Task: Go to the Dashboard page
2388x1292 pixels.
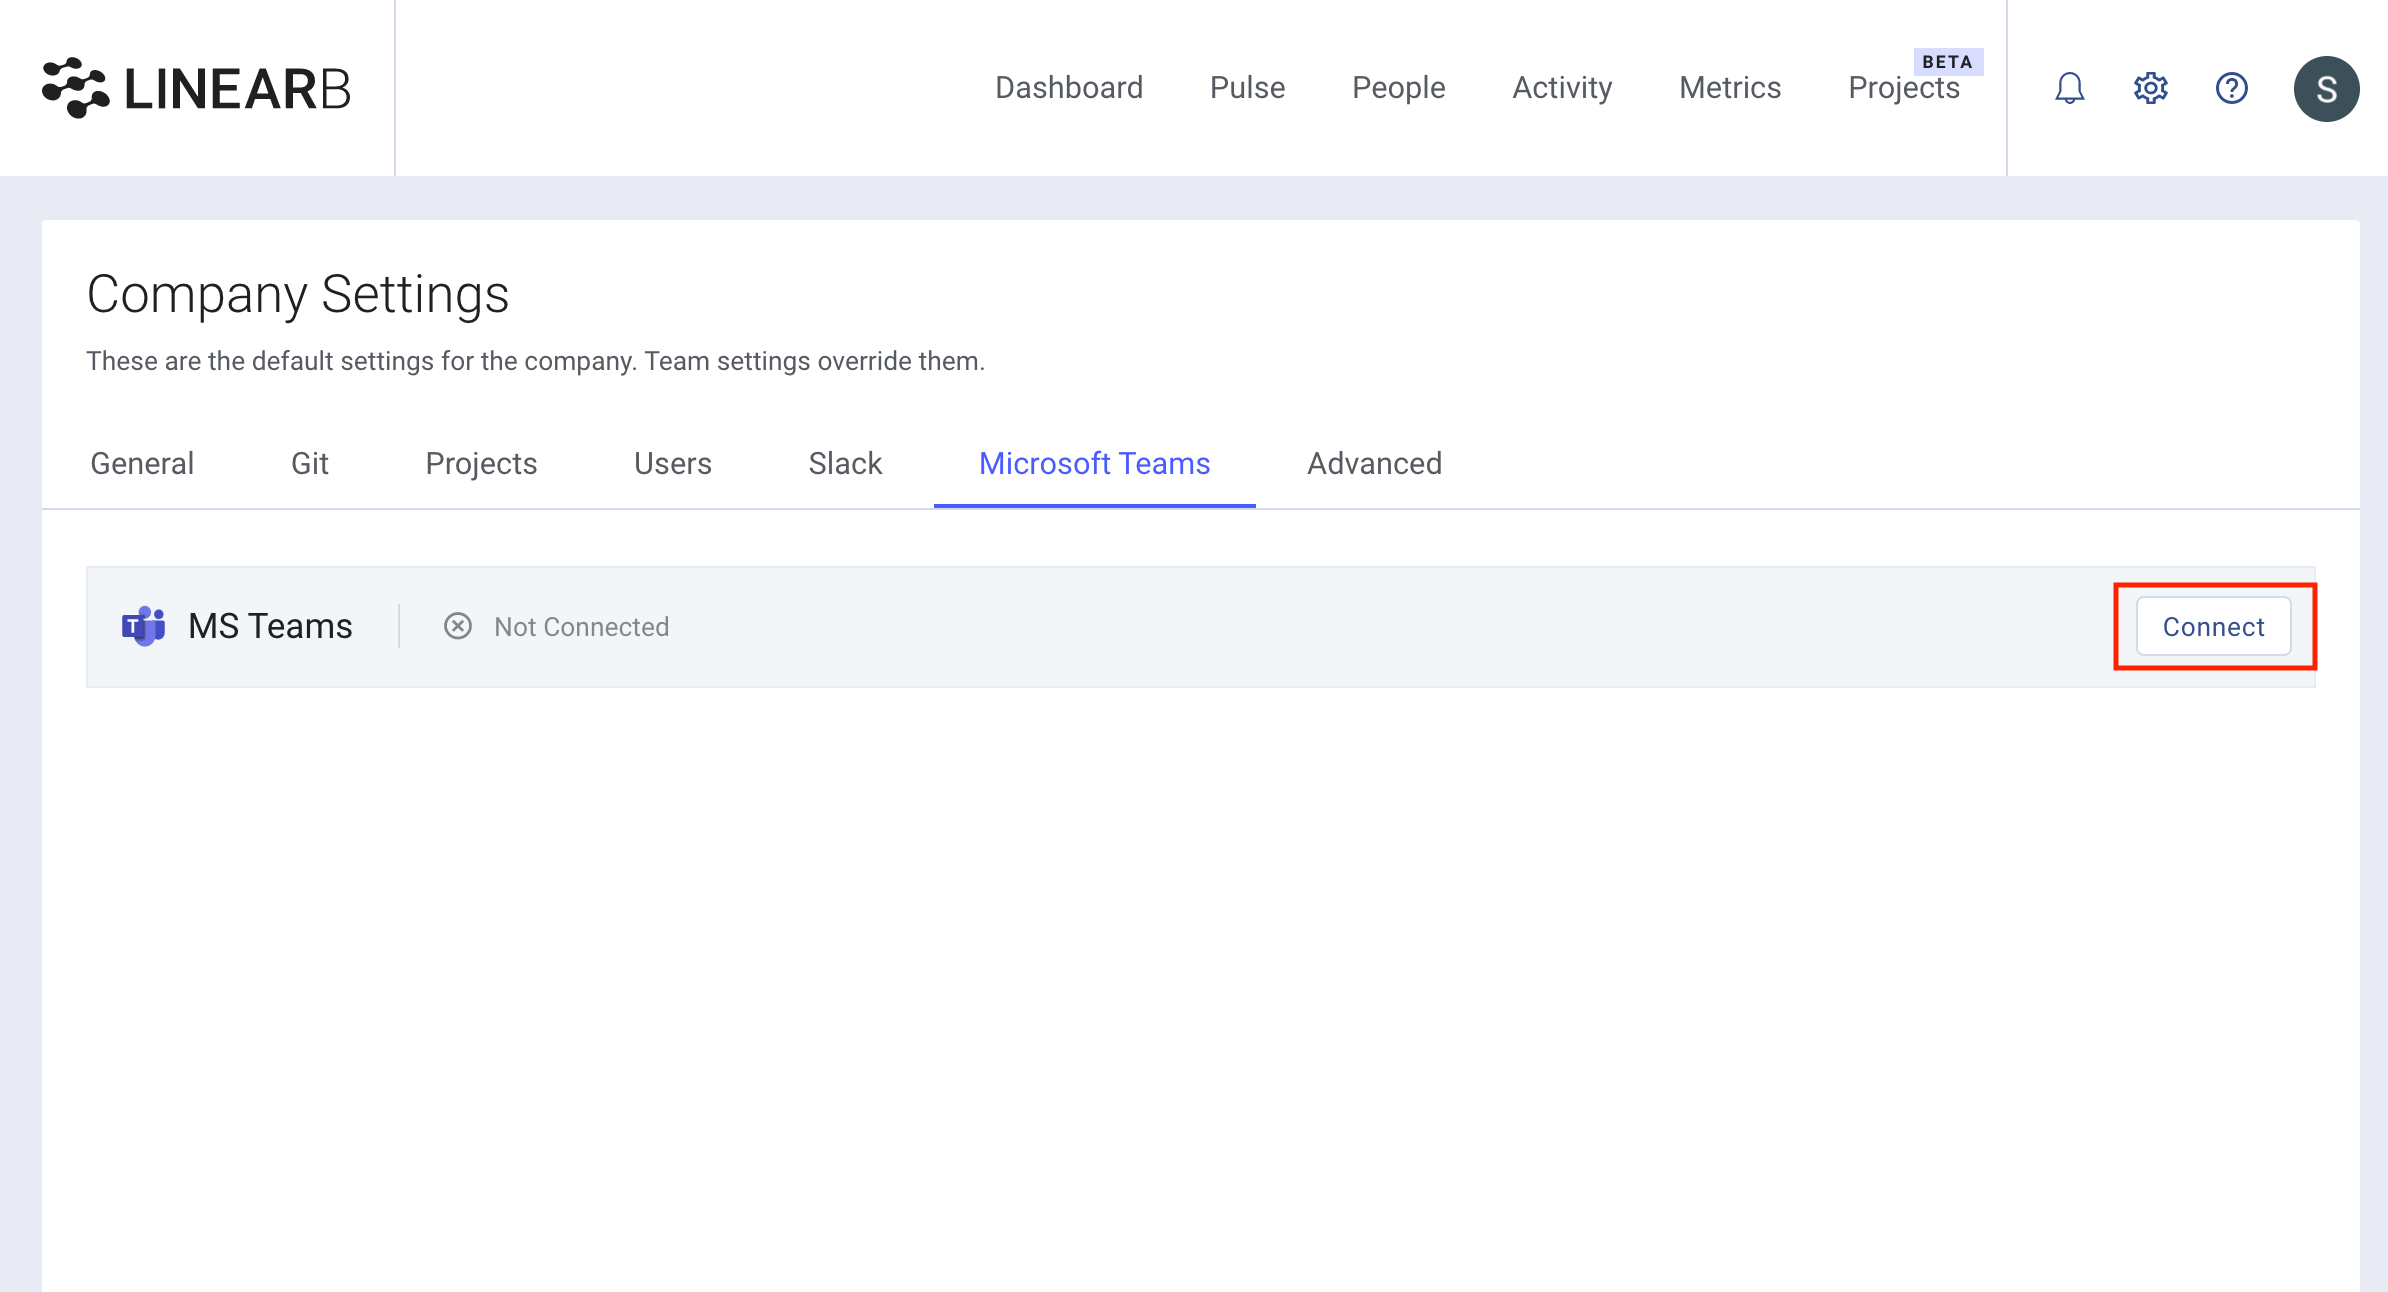Action: (x=1069, y=88)
